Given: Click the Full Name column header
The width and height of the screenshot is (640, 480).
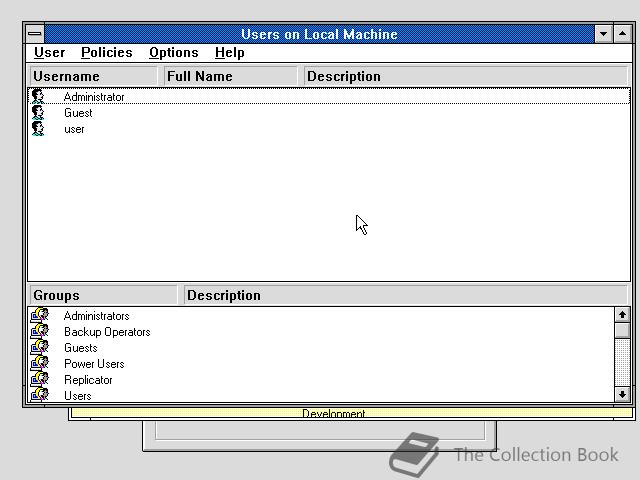Looking at the screenshot, I should point(230,76).
